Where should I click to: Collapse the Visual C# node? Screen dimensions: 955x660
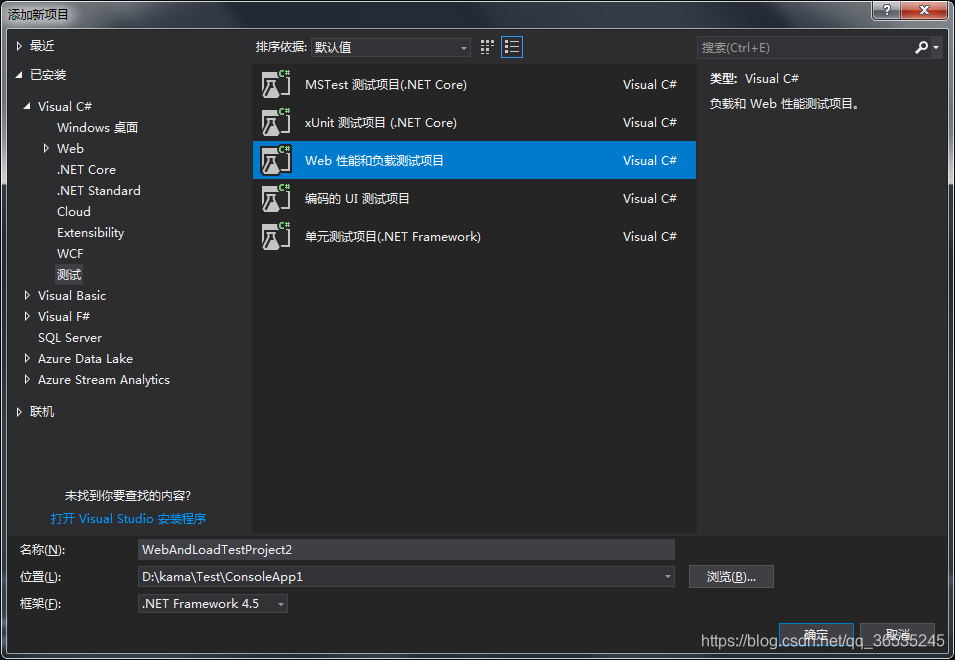(27, 106)
